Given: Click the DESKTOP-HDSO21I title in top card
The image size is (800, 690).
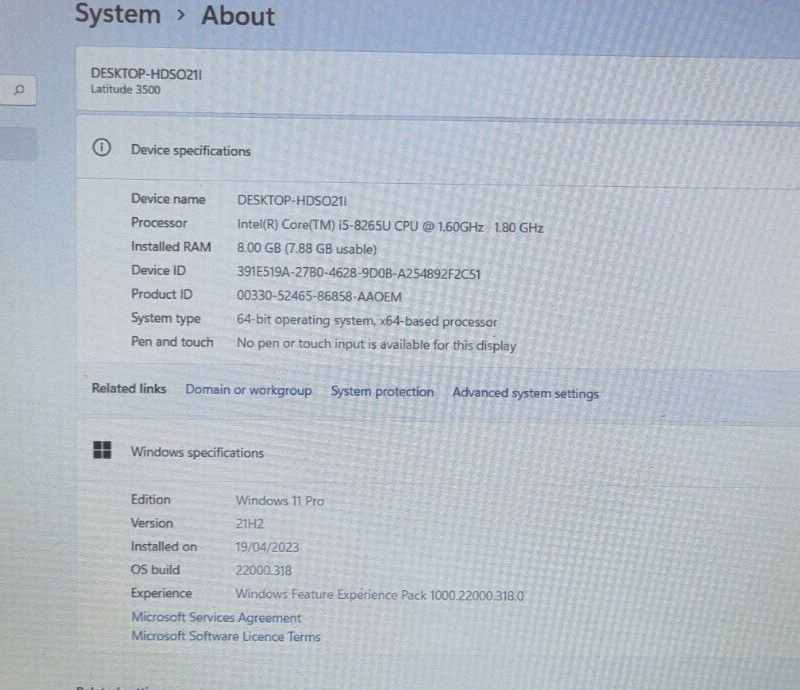Looking at the screenshot, I should (146, 74).
